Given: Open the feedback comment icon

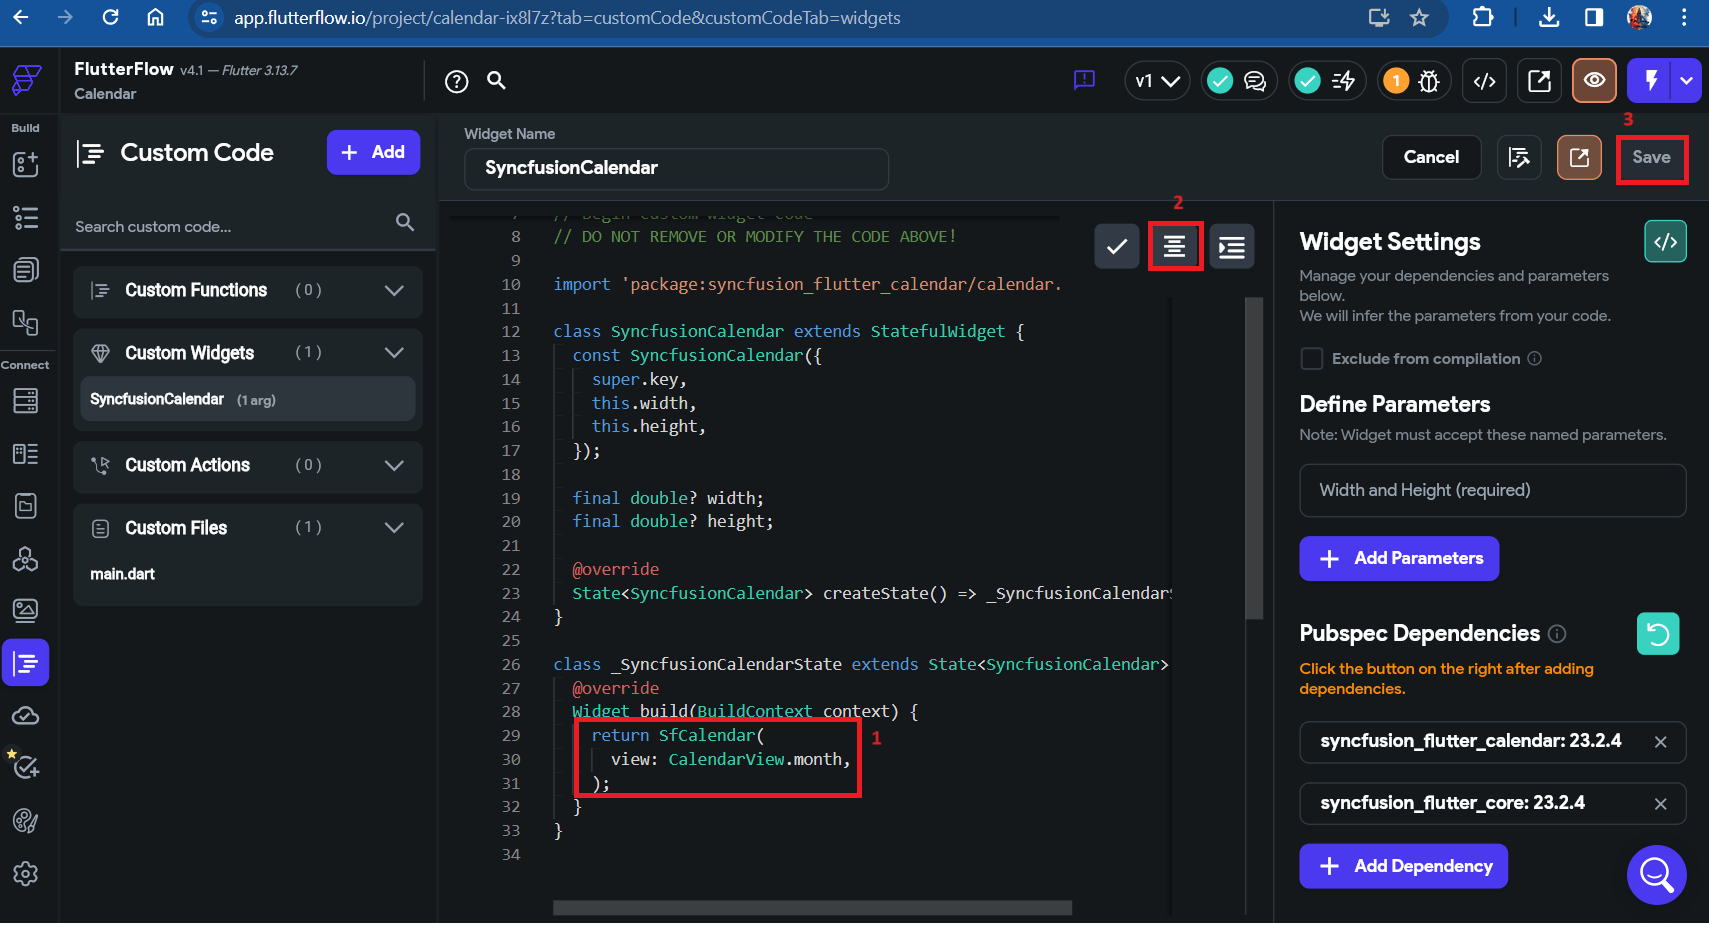Looking at the screenshot, I should 1084,80.
